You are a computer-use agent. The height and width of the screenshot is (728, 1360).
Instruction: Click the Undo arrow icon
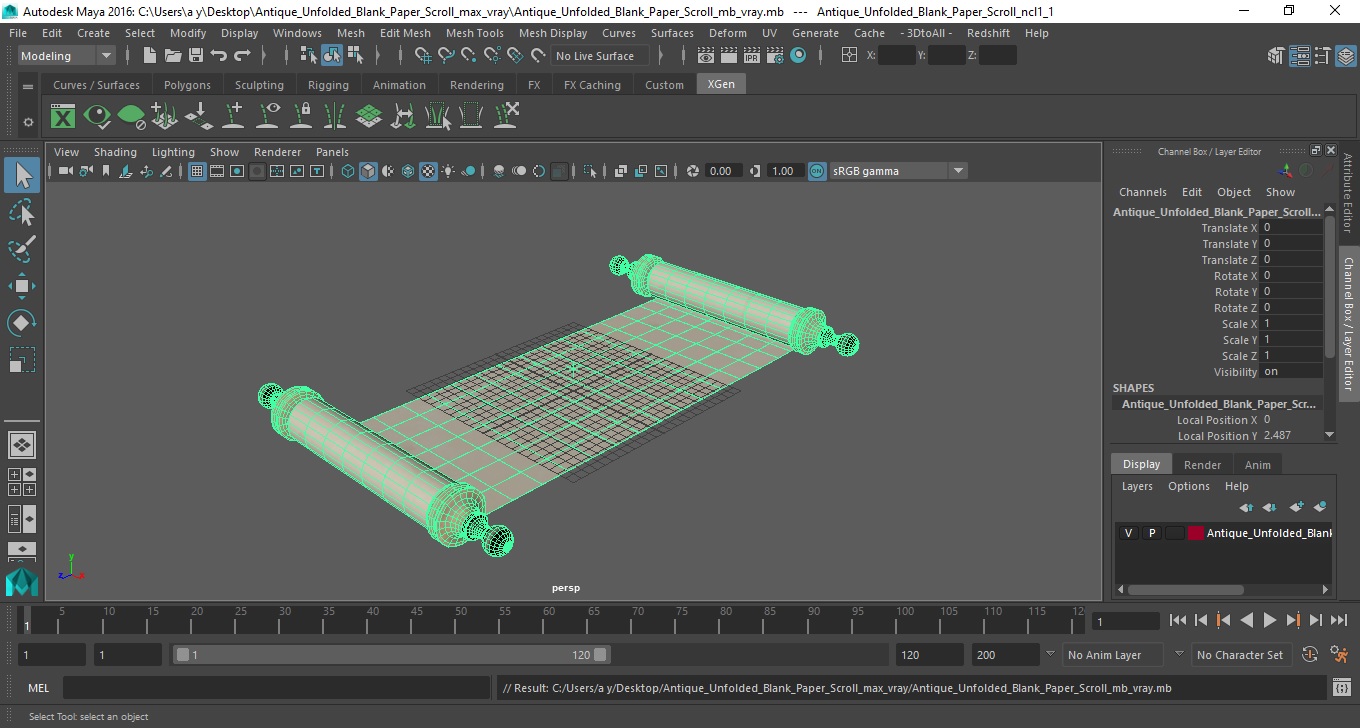tap(219, 56)
